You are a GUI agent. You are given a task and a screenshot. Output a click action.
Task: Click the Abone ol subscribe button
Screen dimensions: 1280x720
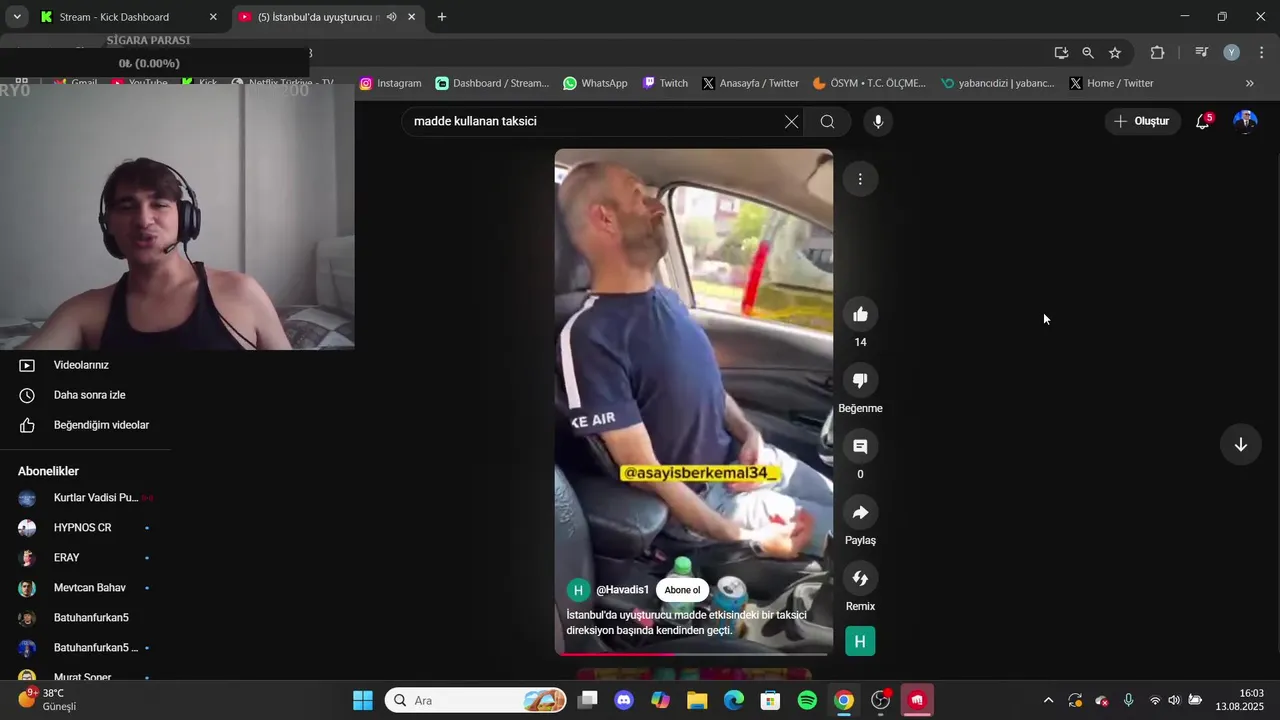(x=682, y=590)
